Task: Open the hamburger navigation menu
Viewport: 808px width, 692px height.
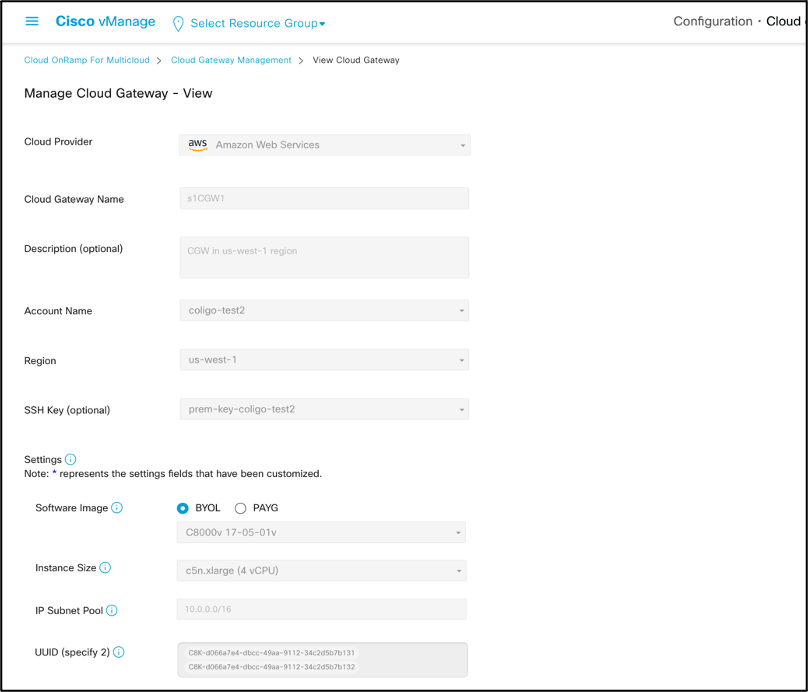Action: pyautogui.click(x=32, y=22)
